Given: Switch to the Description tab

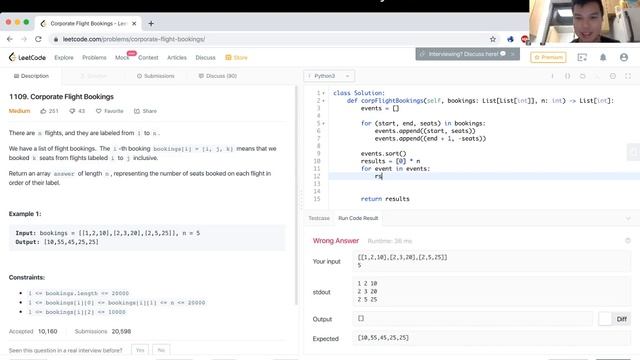Looking at the screenshot, I should click(x=31, y=76).
